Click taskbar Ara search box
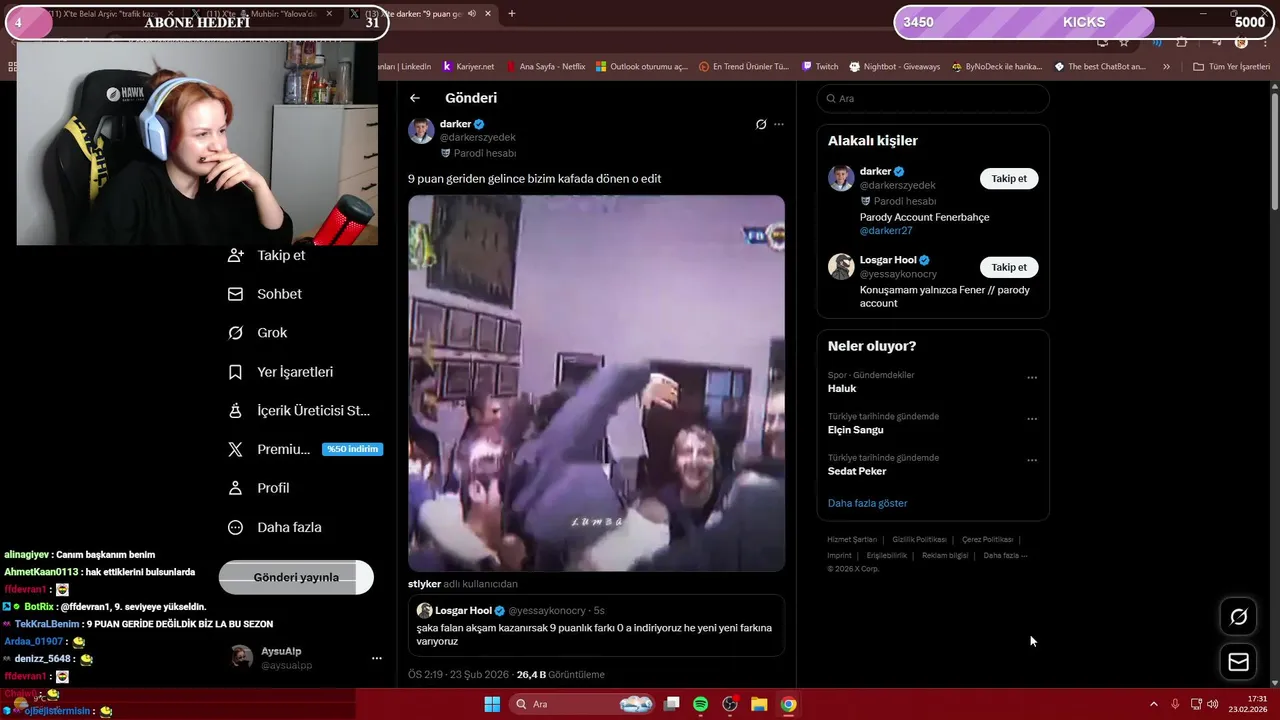Image resolution: width=1280 pixels, height=720 pixels. click(x=583, y=704)
